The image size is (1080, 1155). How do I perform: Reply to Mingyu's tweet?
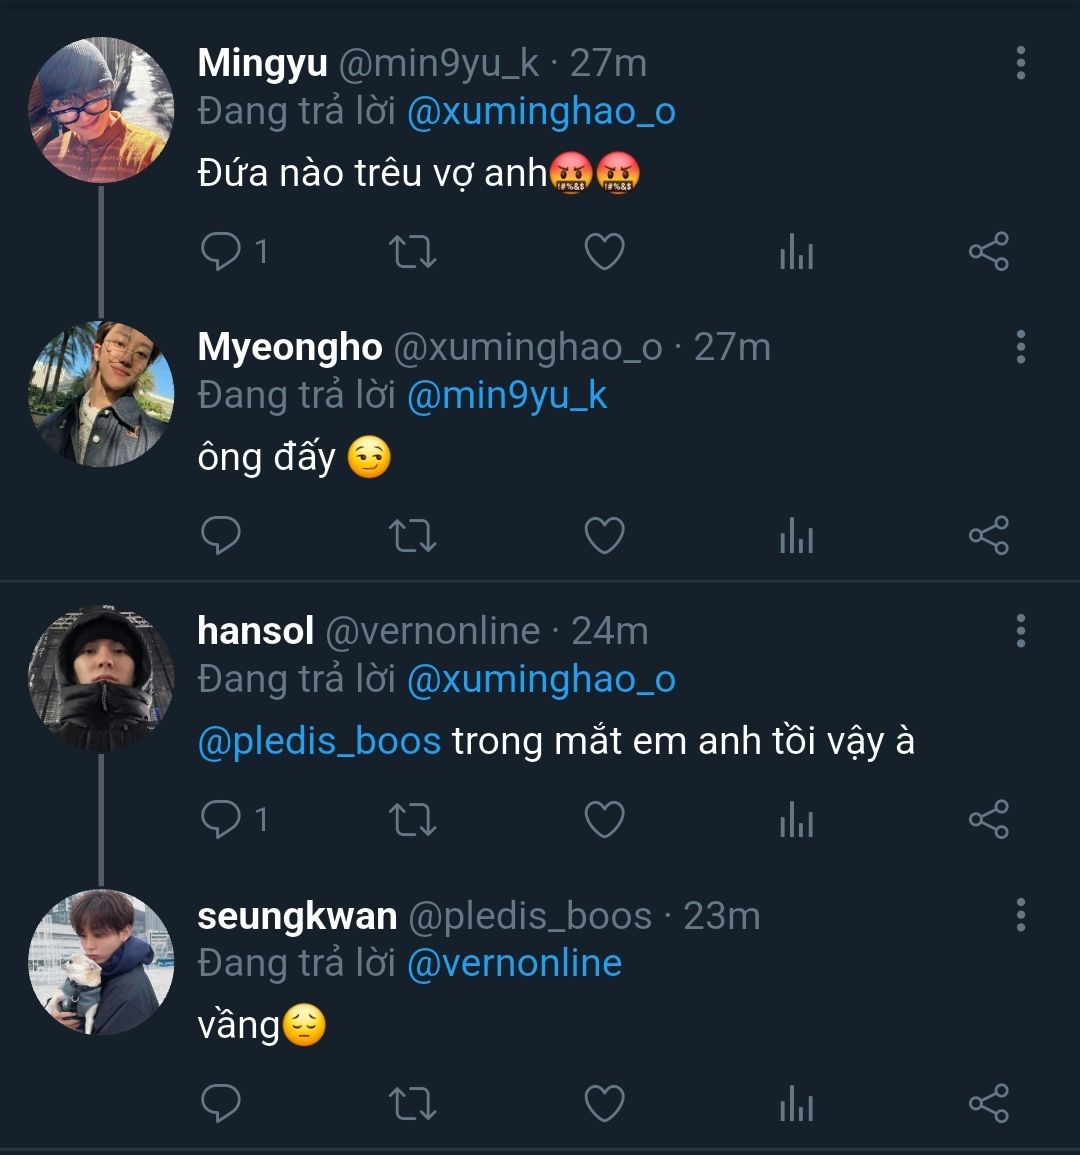[x=221, y=252]
